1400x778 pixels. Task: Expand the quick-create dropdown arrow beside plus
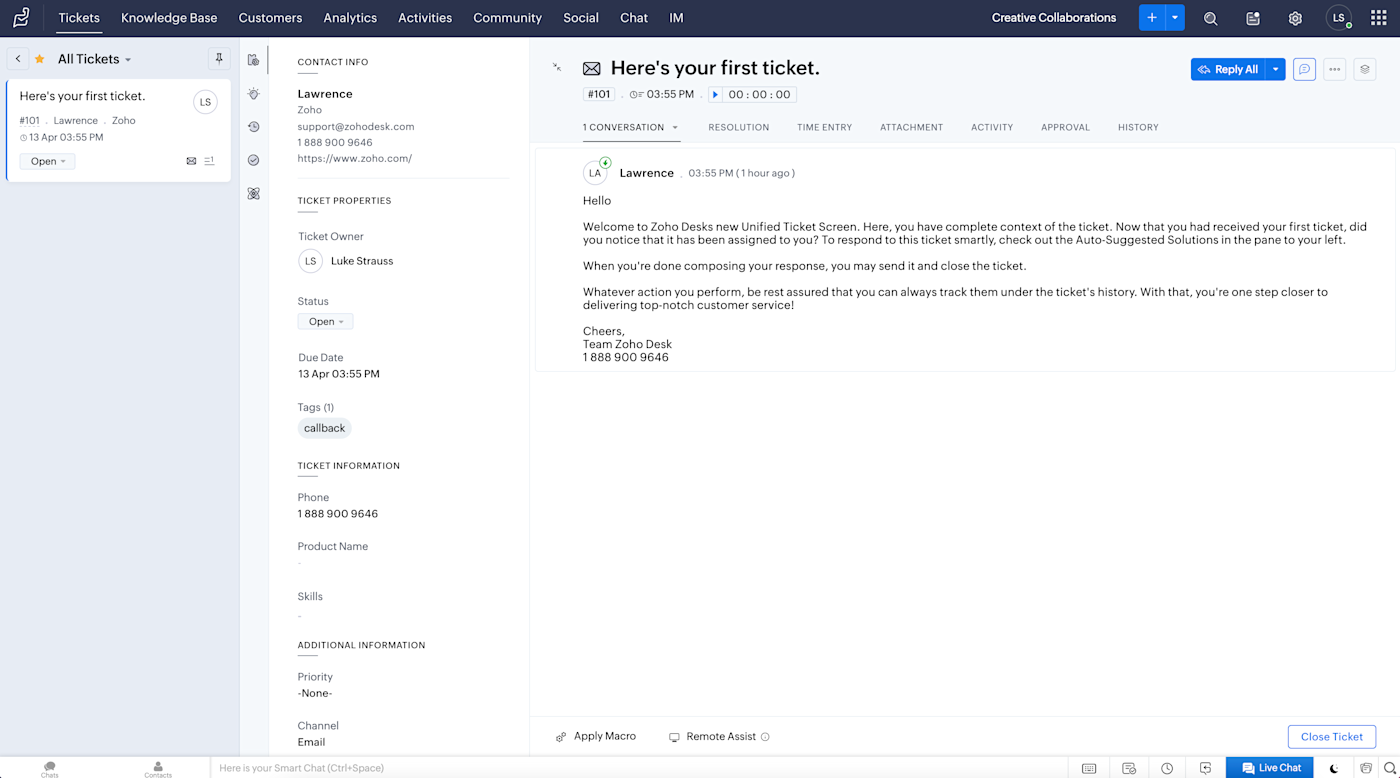(x=1176, y=18)
